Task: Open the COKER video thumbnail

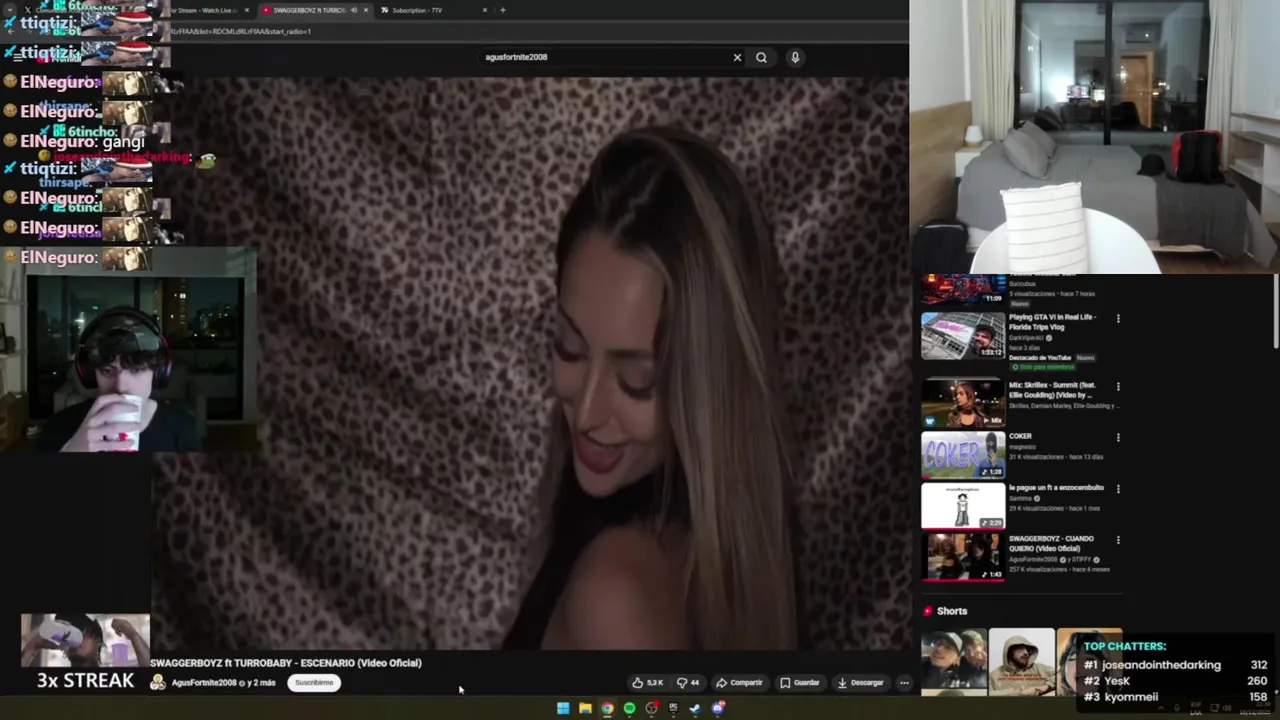Action: 963,455
